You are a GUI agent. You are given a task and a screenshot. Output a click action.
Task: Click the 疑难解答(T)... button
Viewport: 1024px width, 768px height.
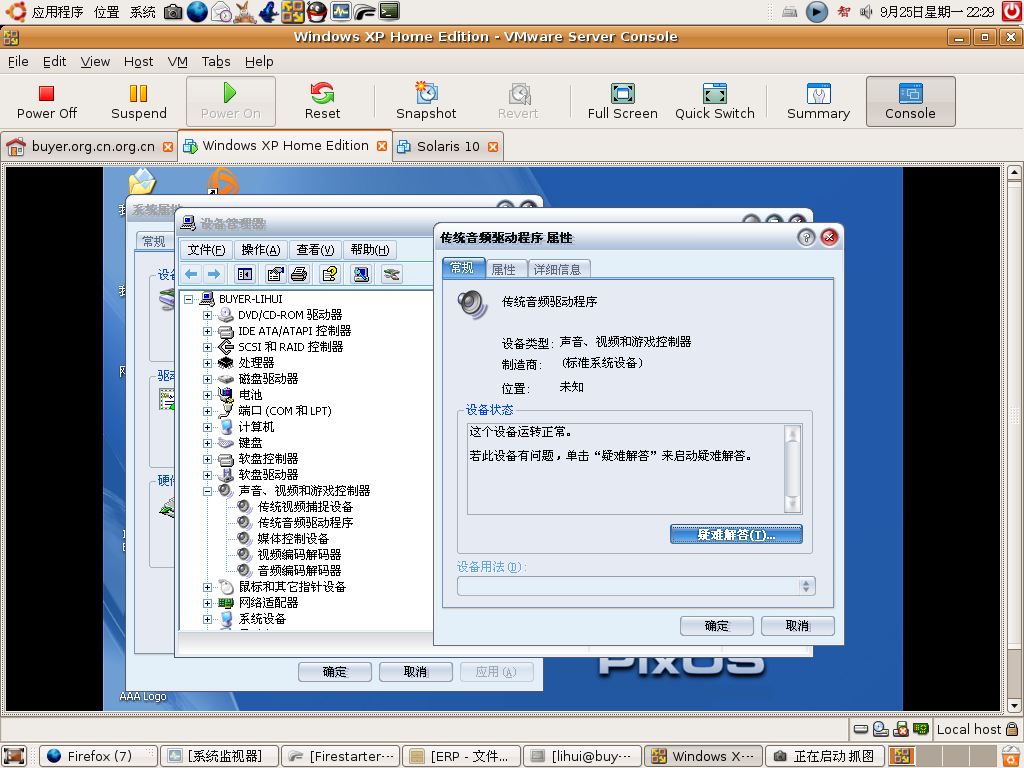736,535
